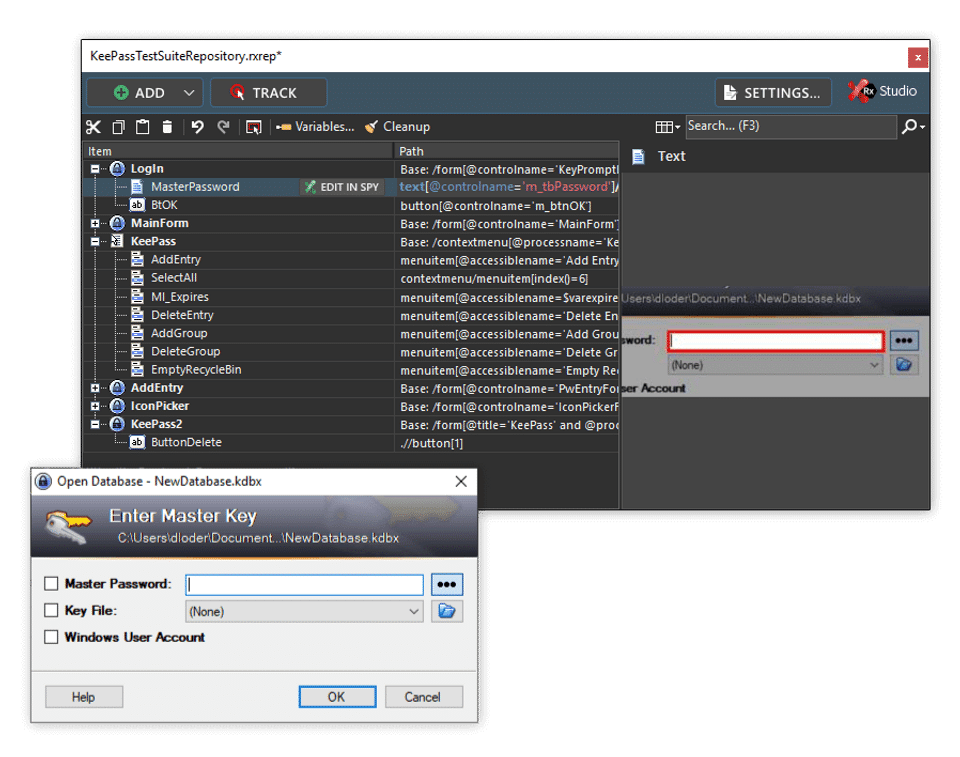Click the BtOK button item icon

pos(137,205)
